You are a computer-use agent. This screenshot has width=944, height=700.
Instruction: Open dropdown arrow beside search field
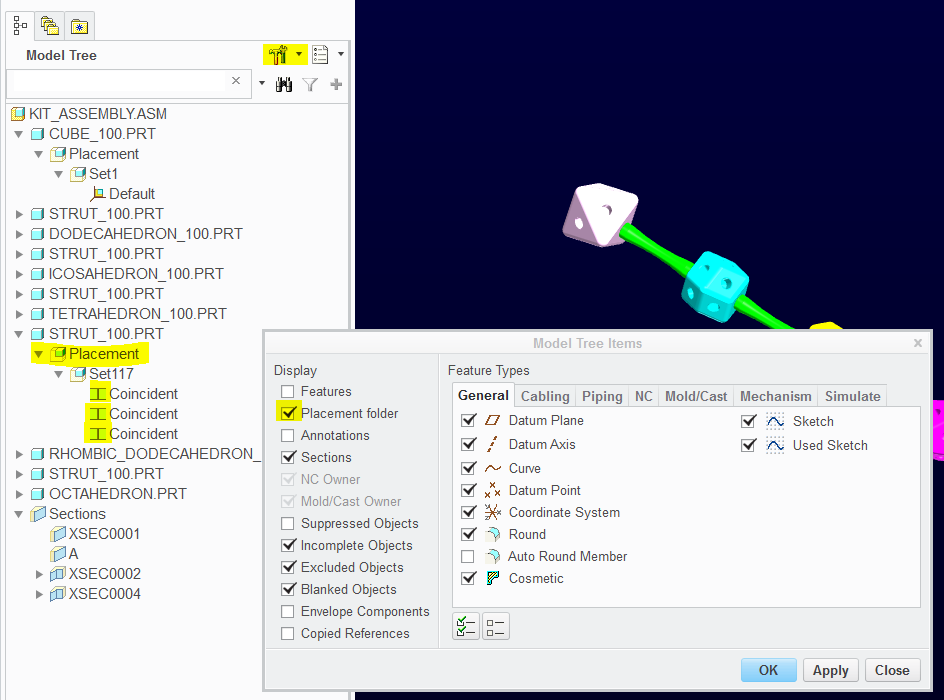[262, 83]
